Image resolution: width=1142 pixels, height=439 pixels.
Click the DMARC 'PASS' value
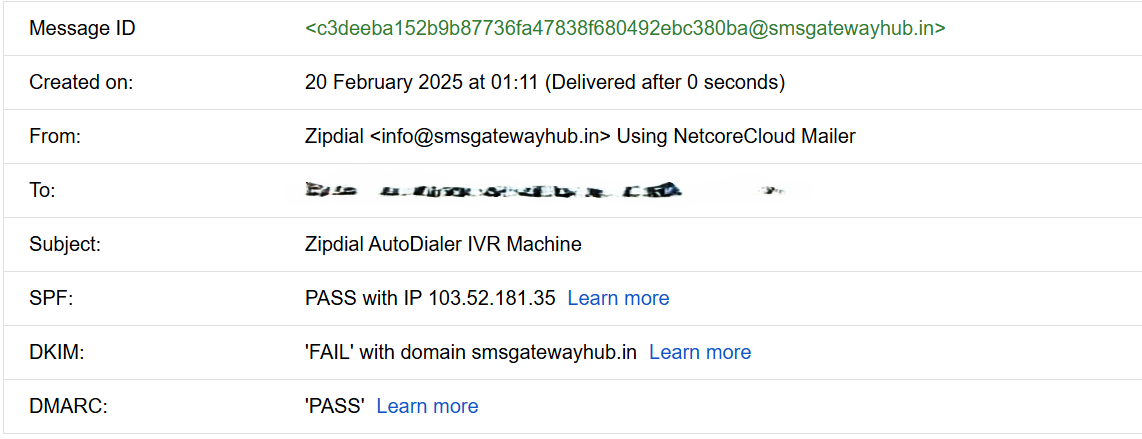tap(334, 406)
